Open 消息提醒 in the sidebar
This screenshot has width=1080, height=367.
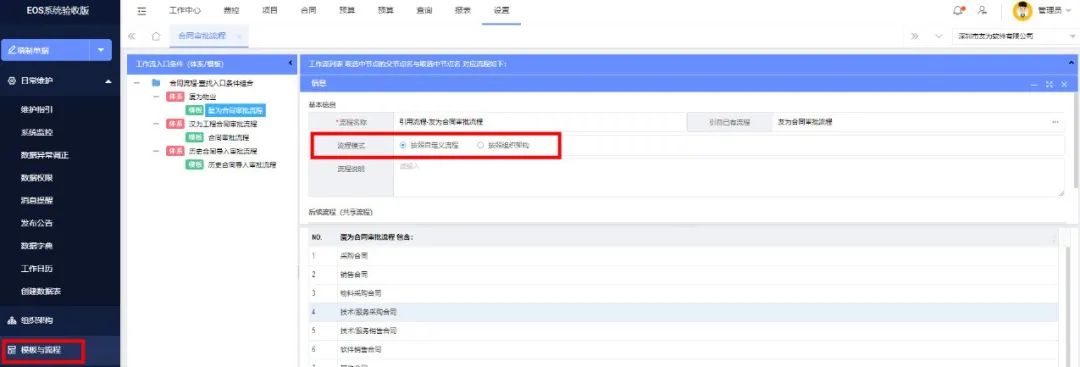tap(37, 200)
